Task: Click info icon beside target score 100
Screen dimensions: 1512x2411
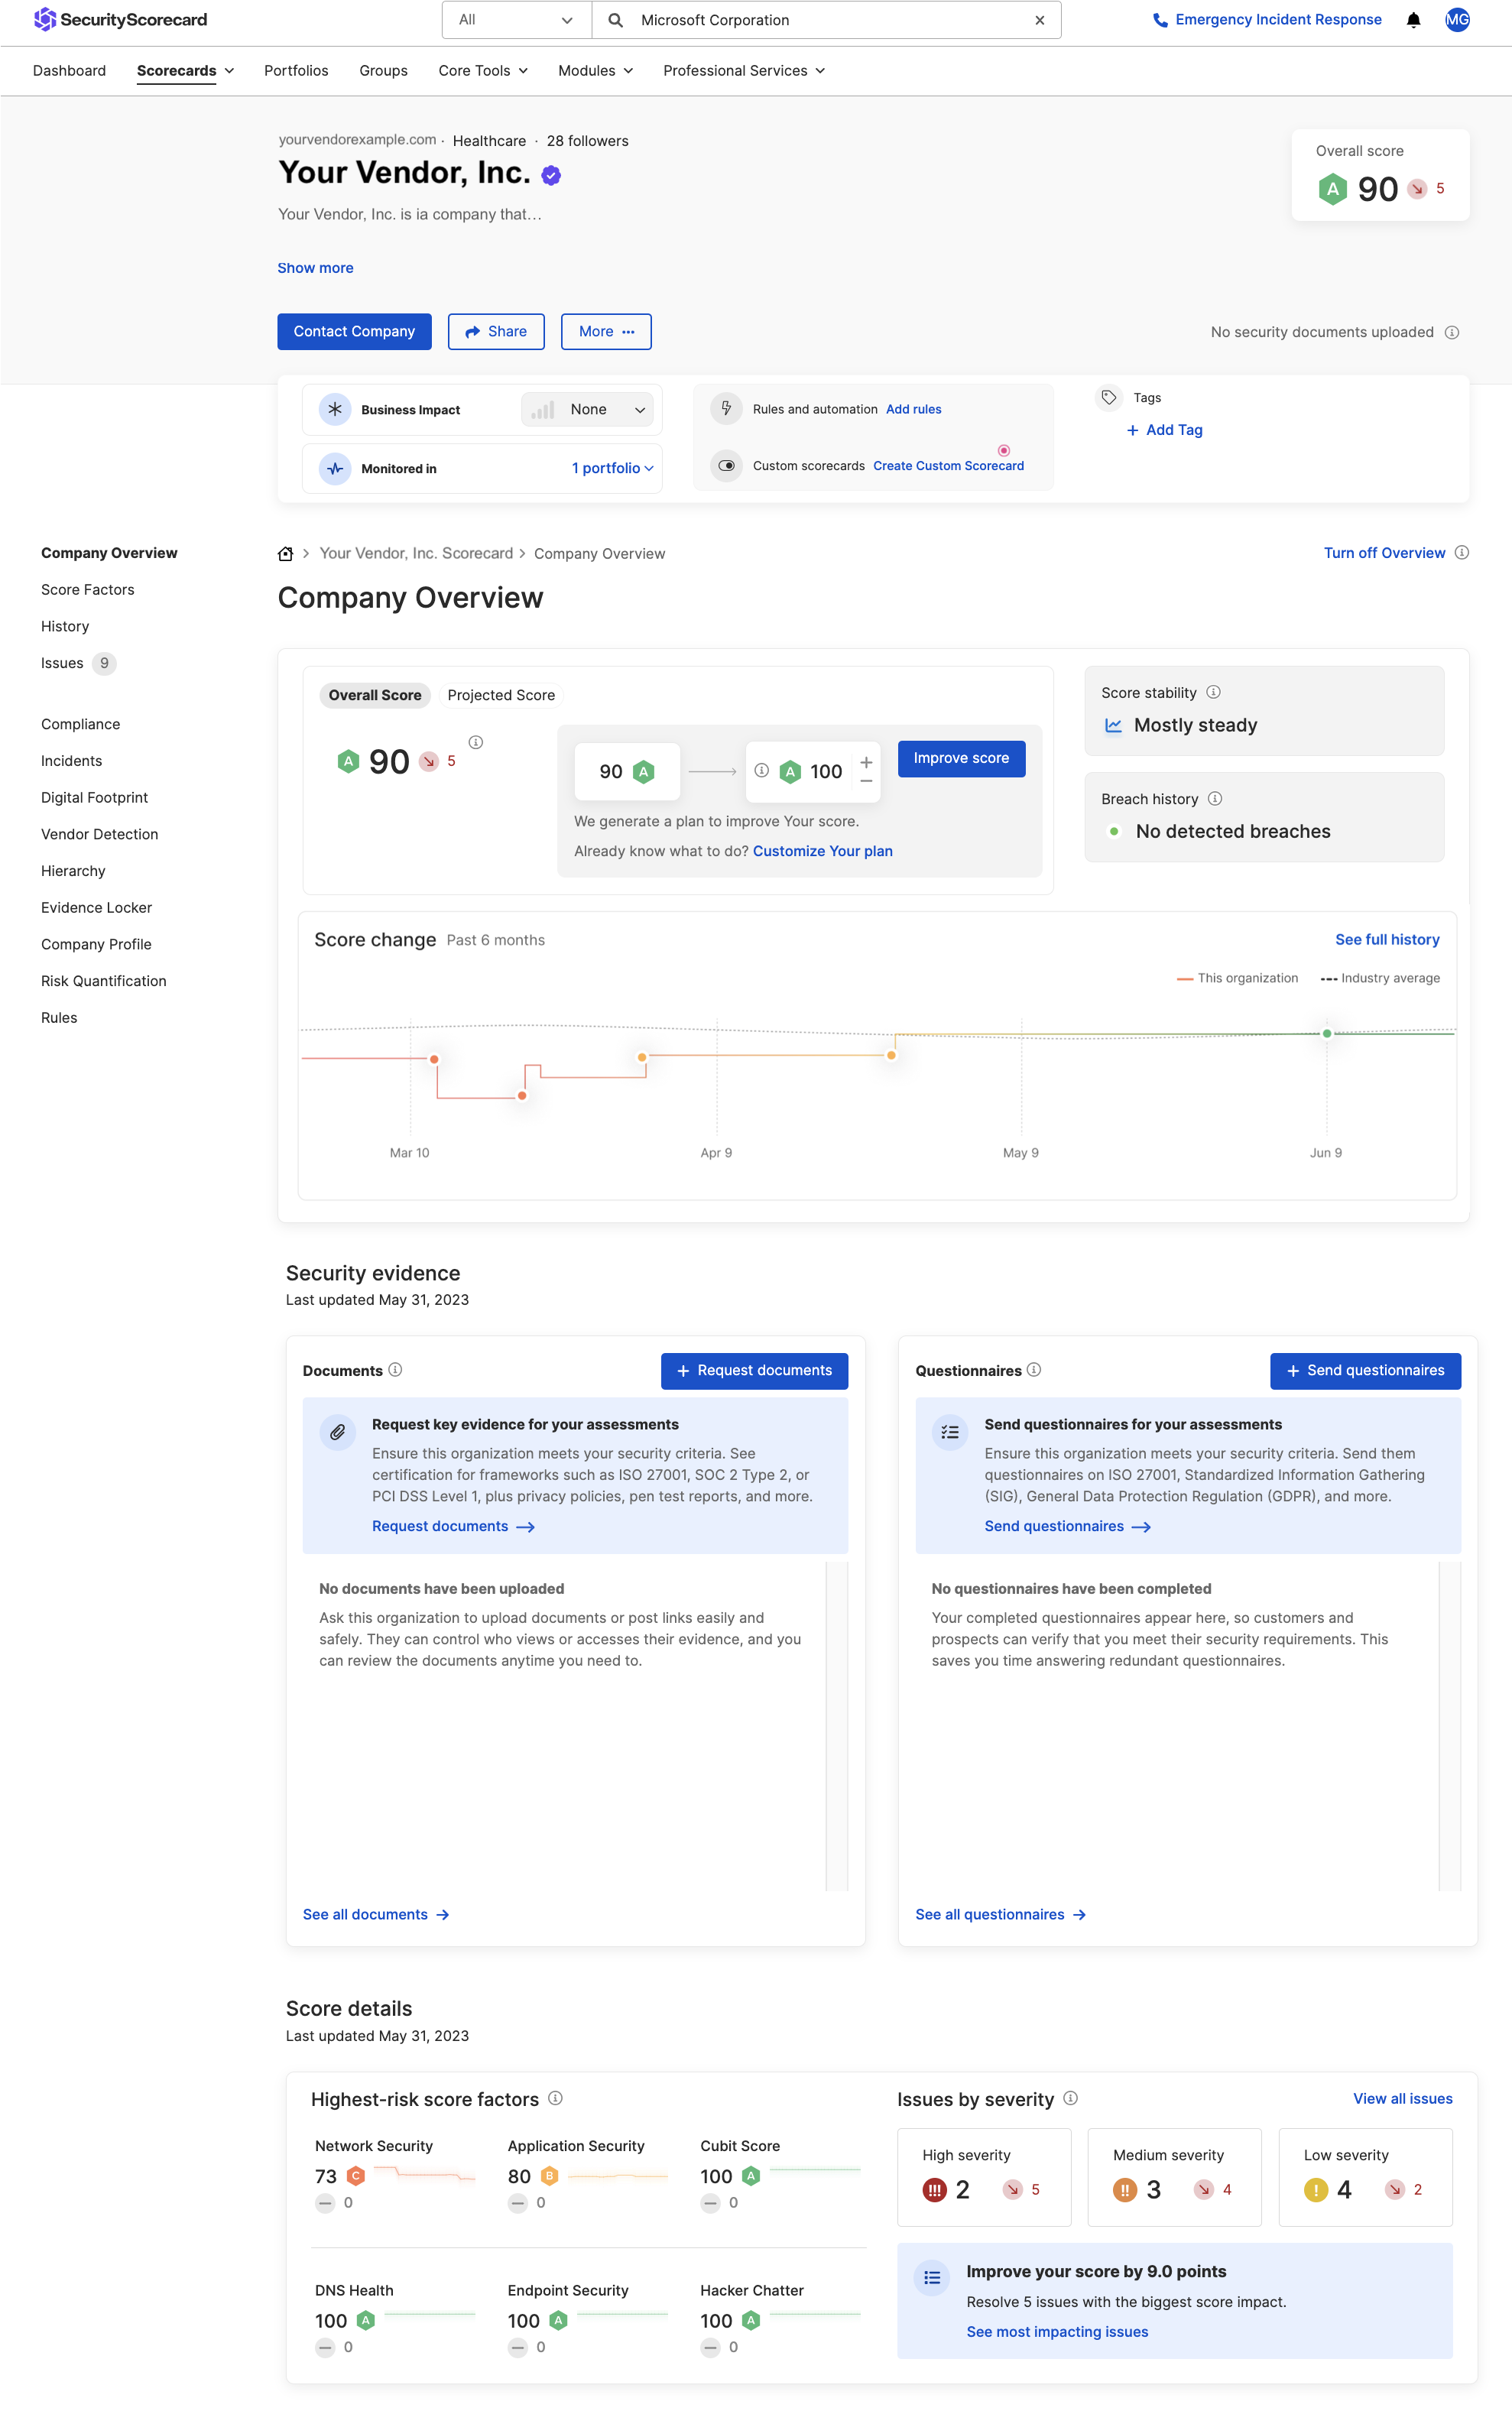Action: pos(761,770)
